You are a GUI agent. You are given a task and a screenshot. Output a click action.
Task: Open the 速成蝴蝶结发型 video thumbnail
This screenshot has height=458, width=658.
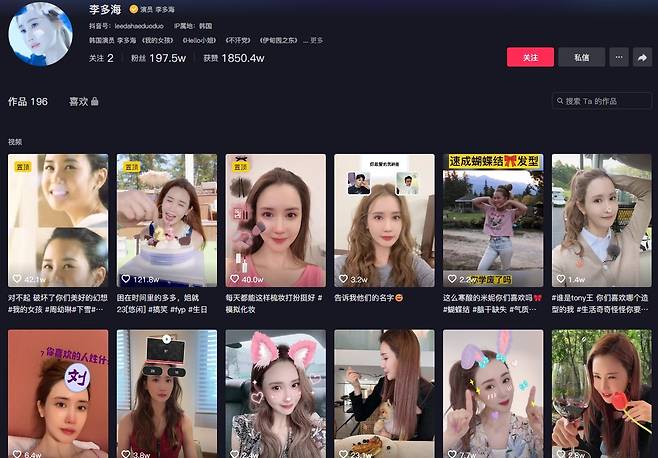coord(493,220)
